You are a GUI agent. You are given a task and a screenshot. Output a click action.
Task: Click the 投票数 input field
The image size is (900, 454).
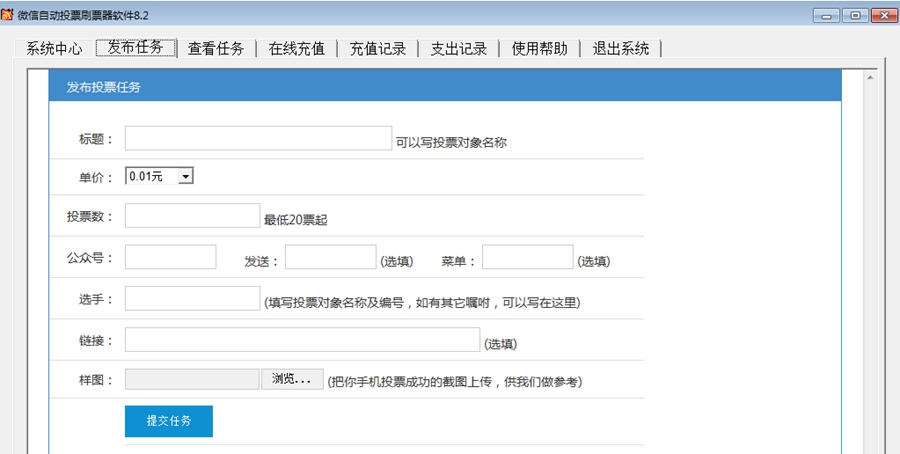tap(192, 215)
